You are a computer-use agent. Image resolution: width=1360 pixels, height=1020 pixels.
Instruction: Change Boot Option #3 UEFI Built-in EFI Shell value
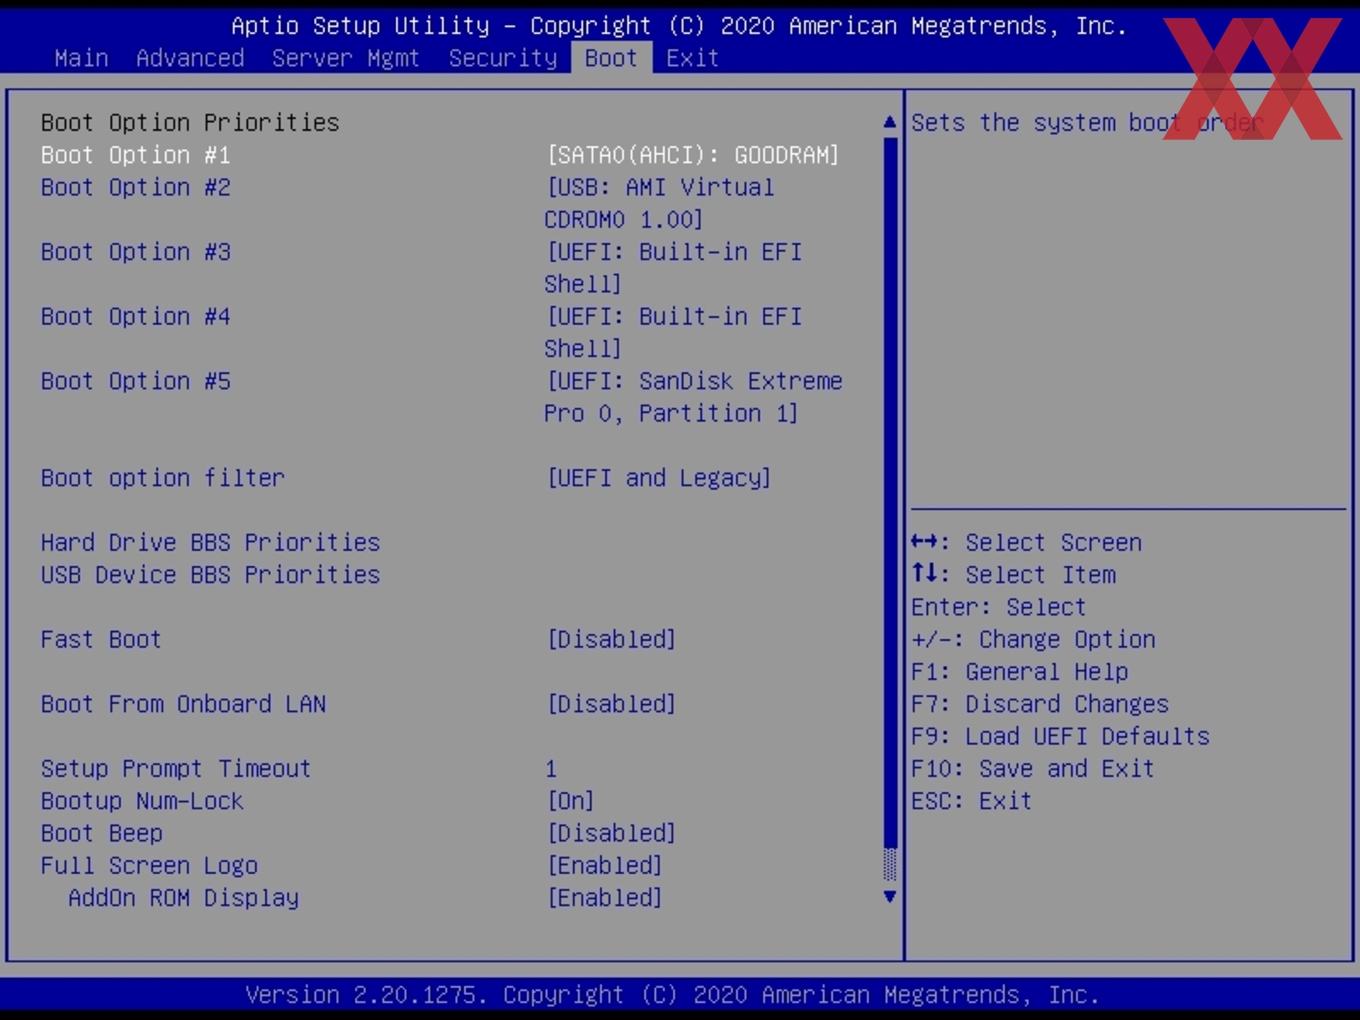pyautogui.click(x=674, y=268)
